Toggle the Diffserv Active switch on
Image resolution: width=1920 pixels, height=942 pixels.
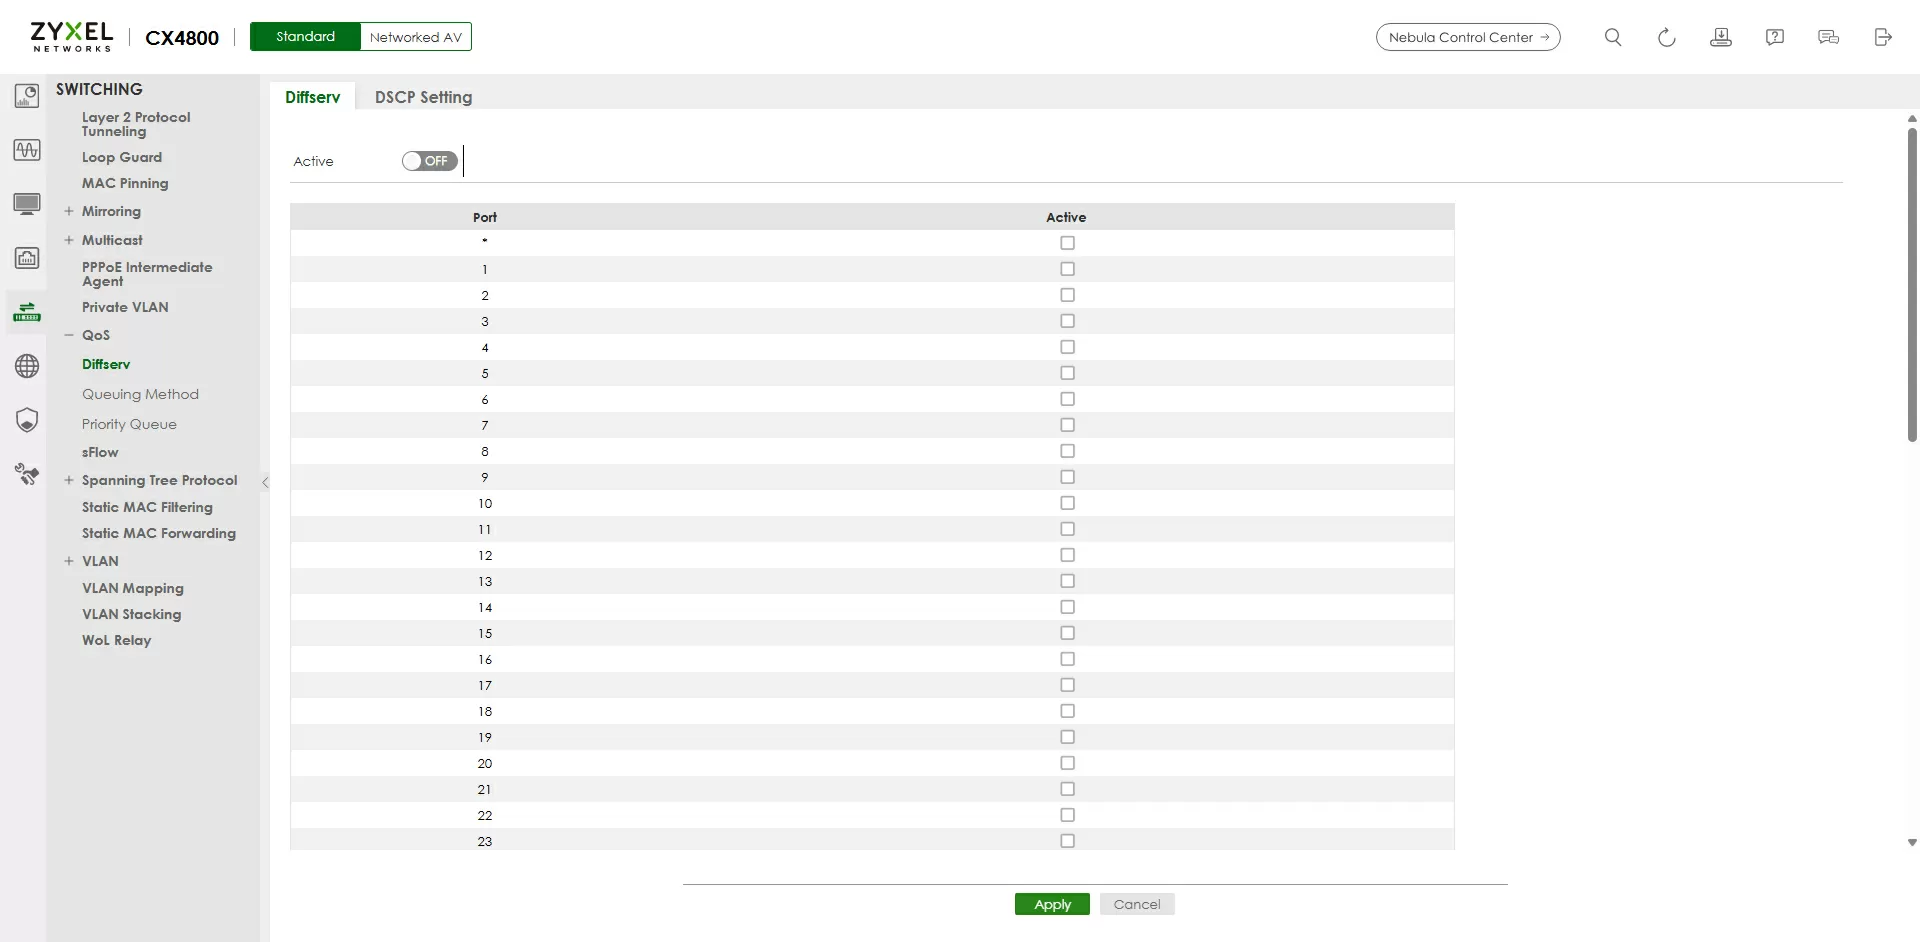pos(429,161)
